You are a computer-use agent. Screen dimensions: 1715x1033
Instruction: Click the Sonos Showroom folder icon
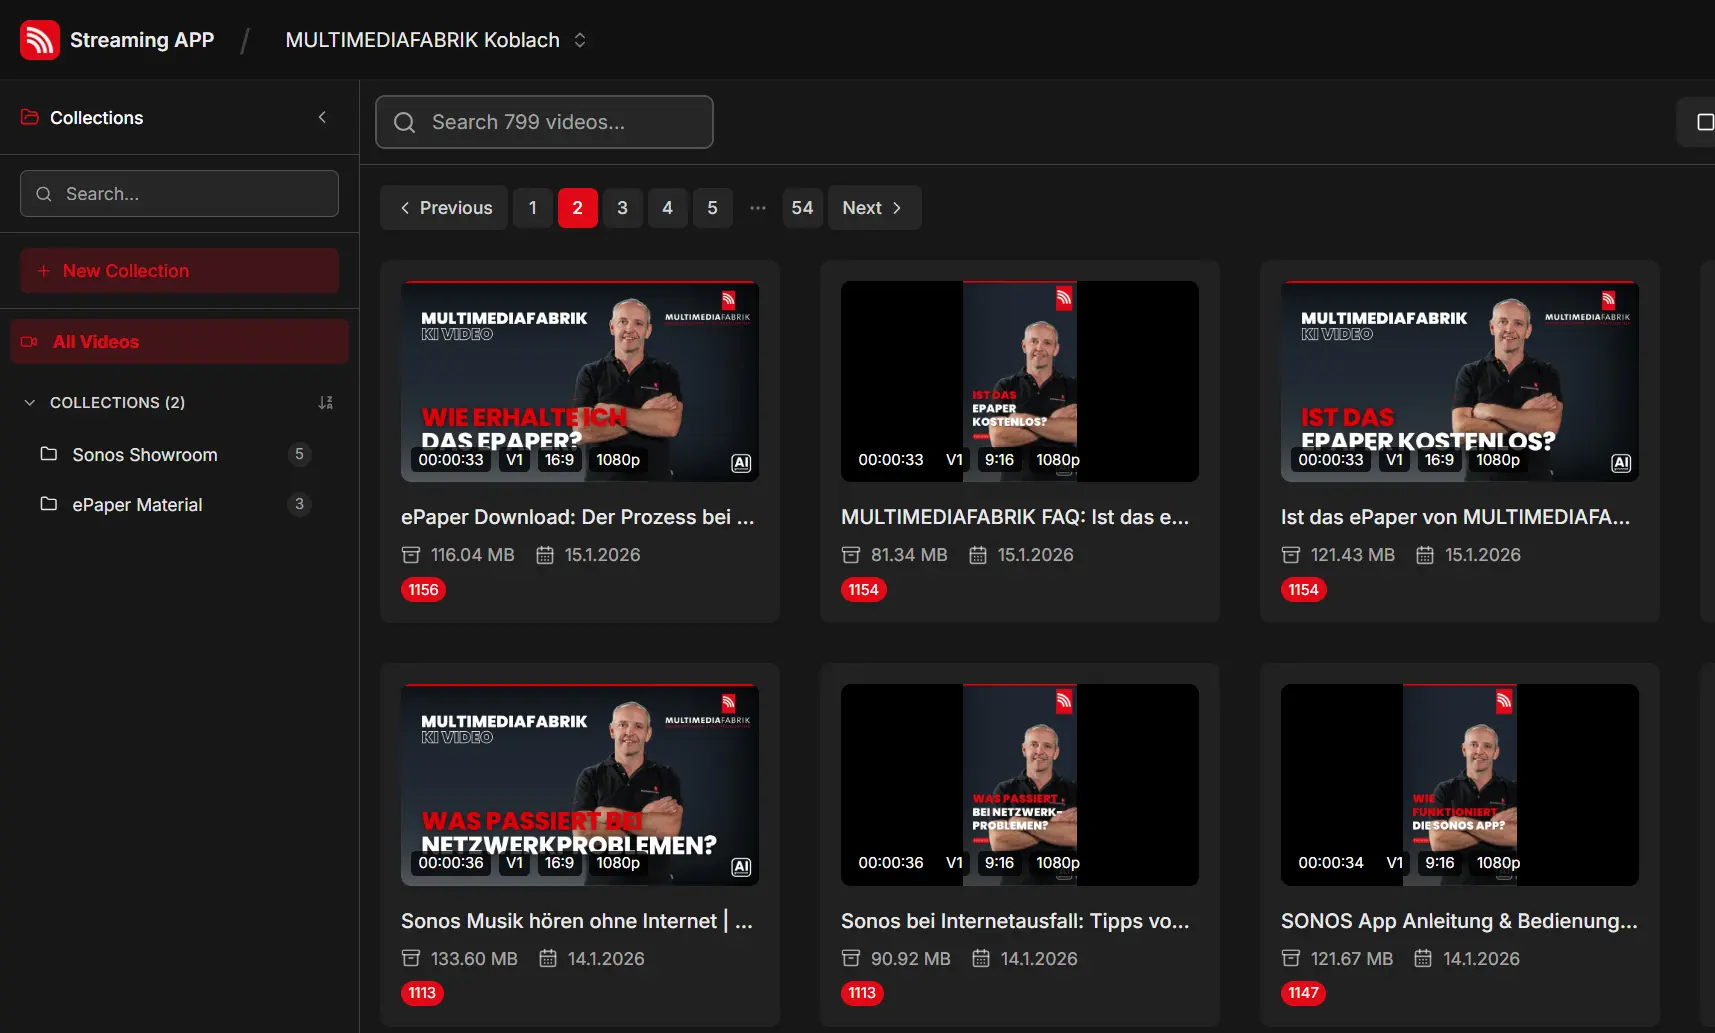(48, 454)
